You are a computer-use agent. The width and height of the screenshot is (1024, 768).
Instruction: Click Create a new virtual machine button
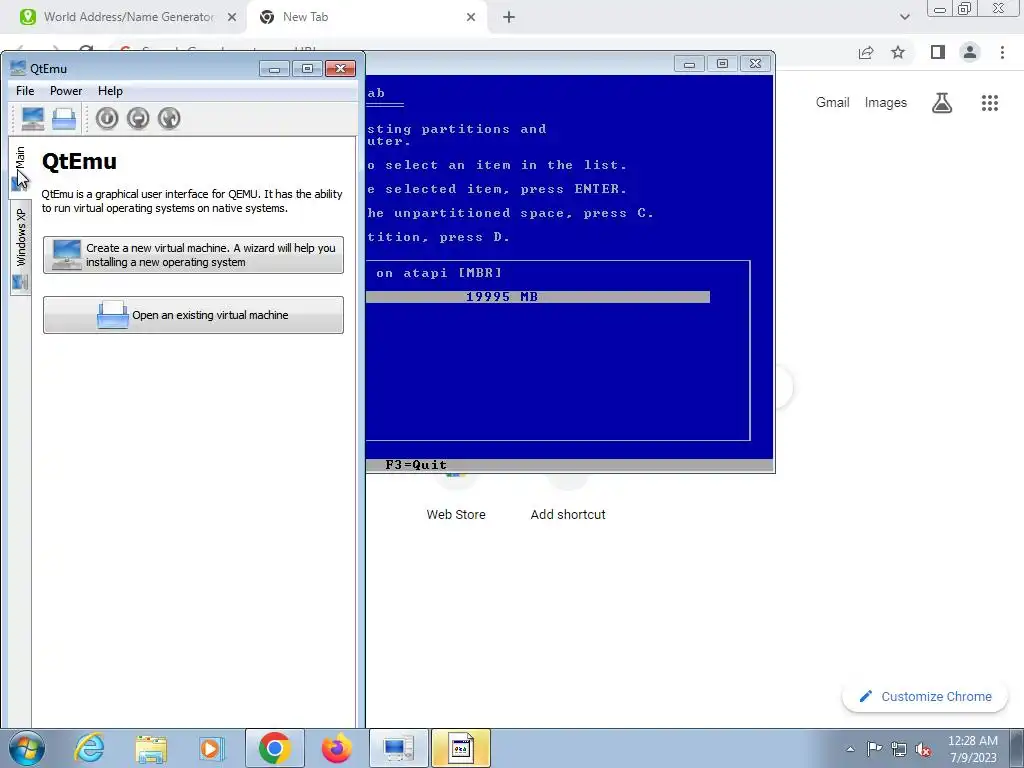click(193, 255)
